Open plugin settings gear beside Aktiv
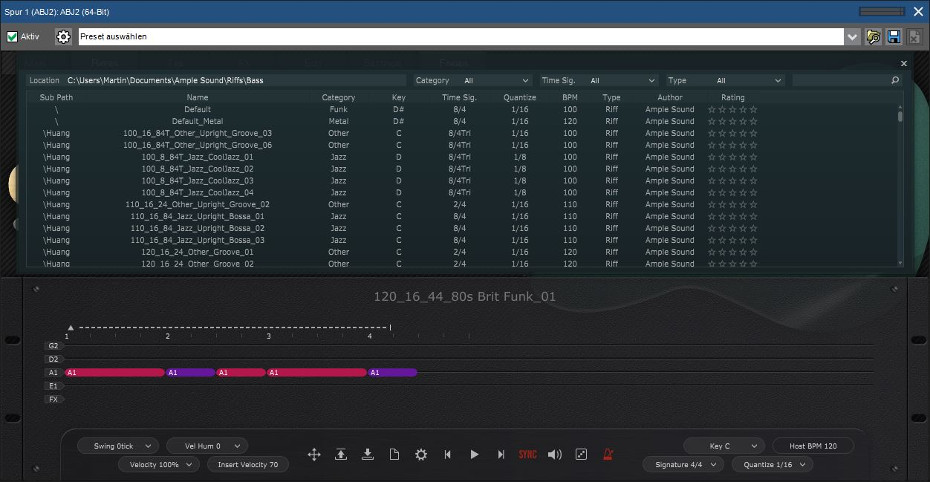 click(x=63, y=37)
